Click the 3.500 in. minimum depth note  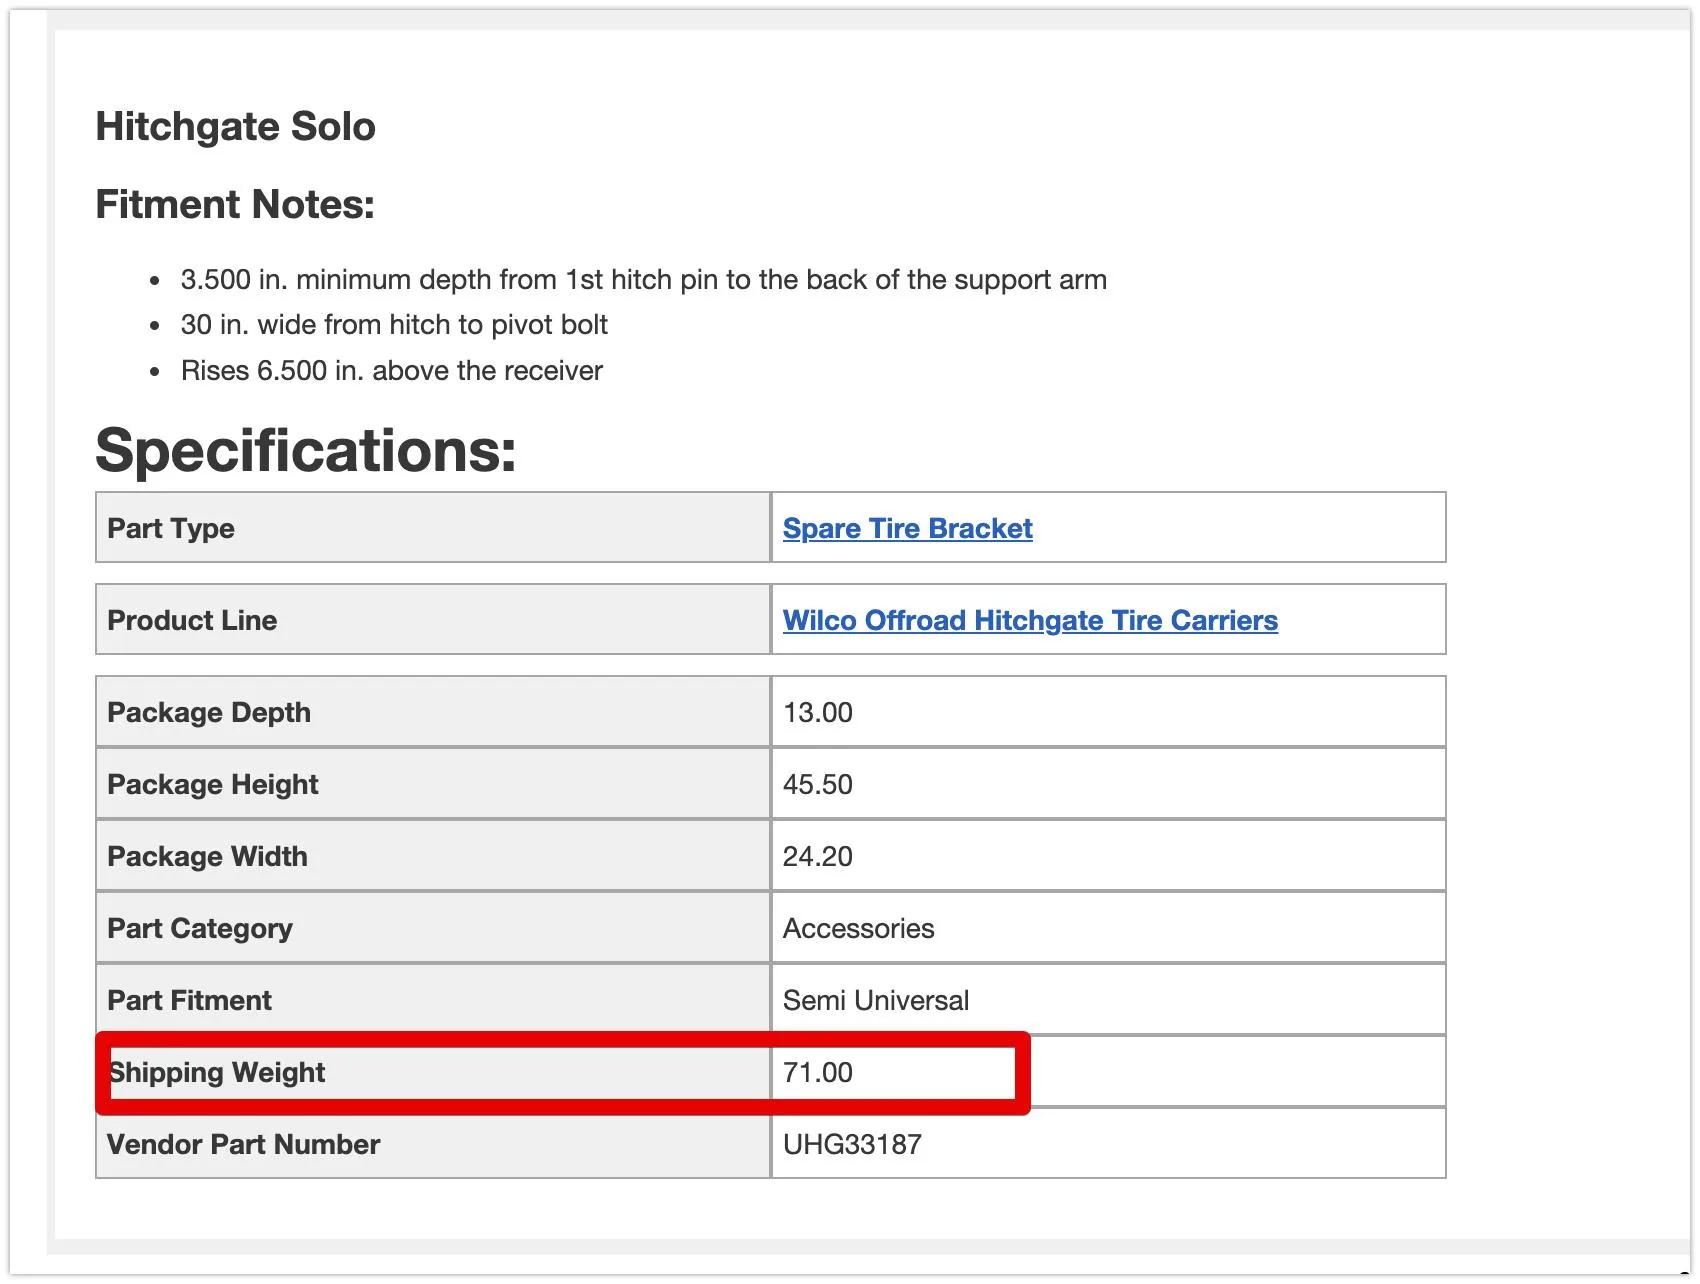coord(644,280)
